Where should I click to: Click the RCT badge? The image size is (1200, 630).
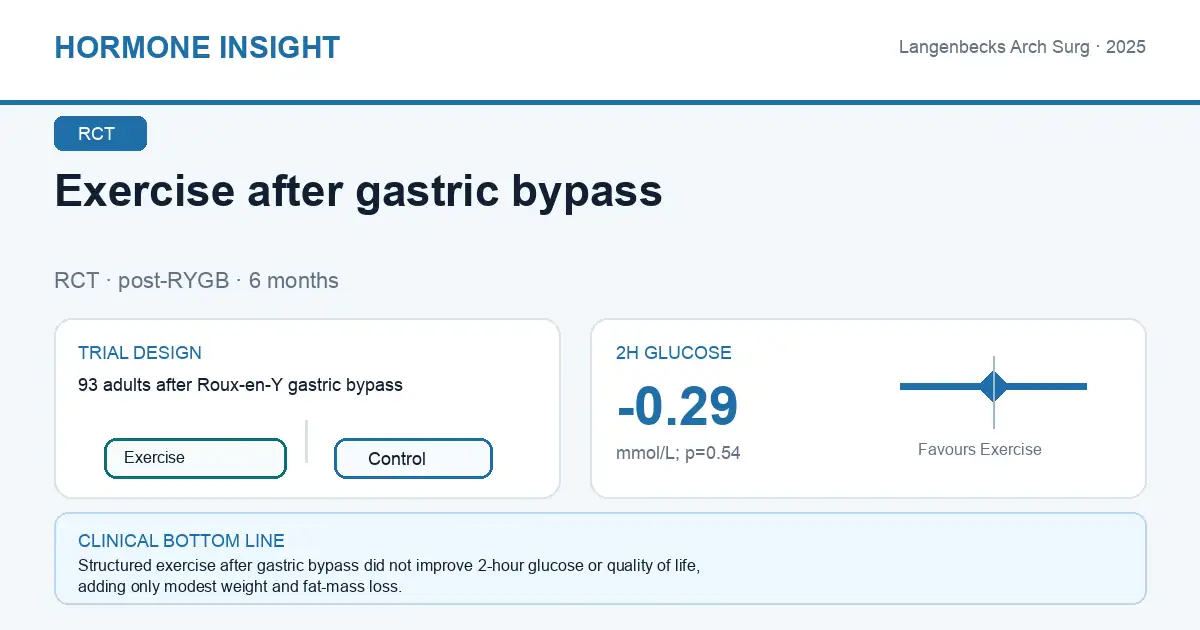tap(100, 134)
